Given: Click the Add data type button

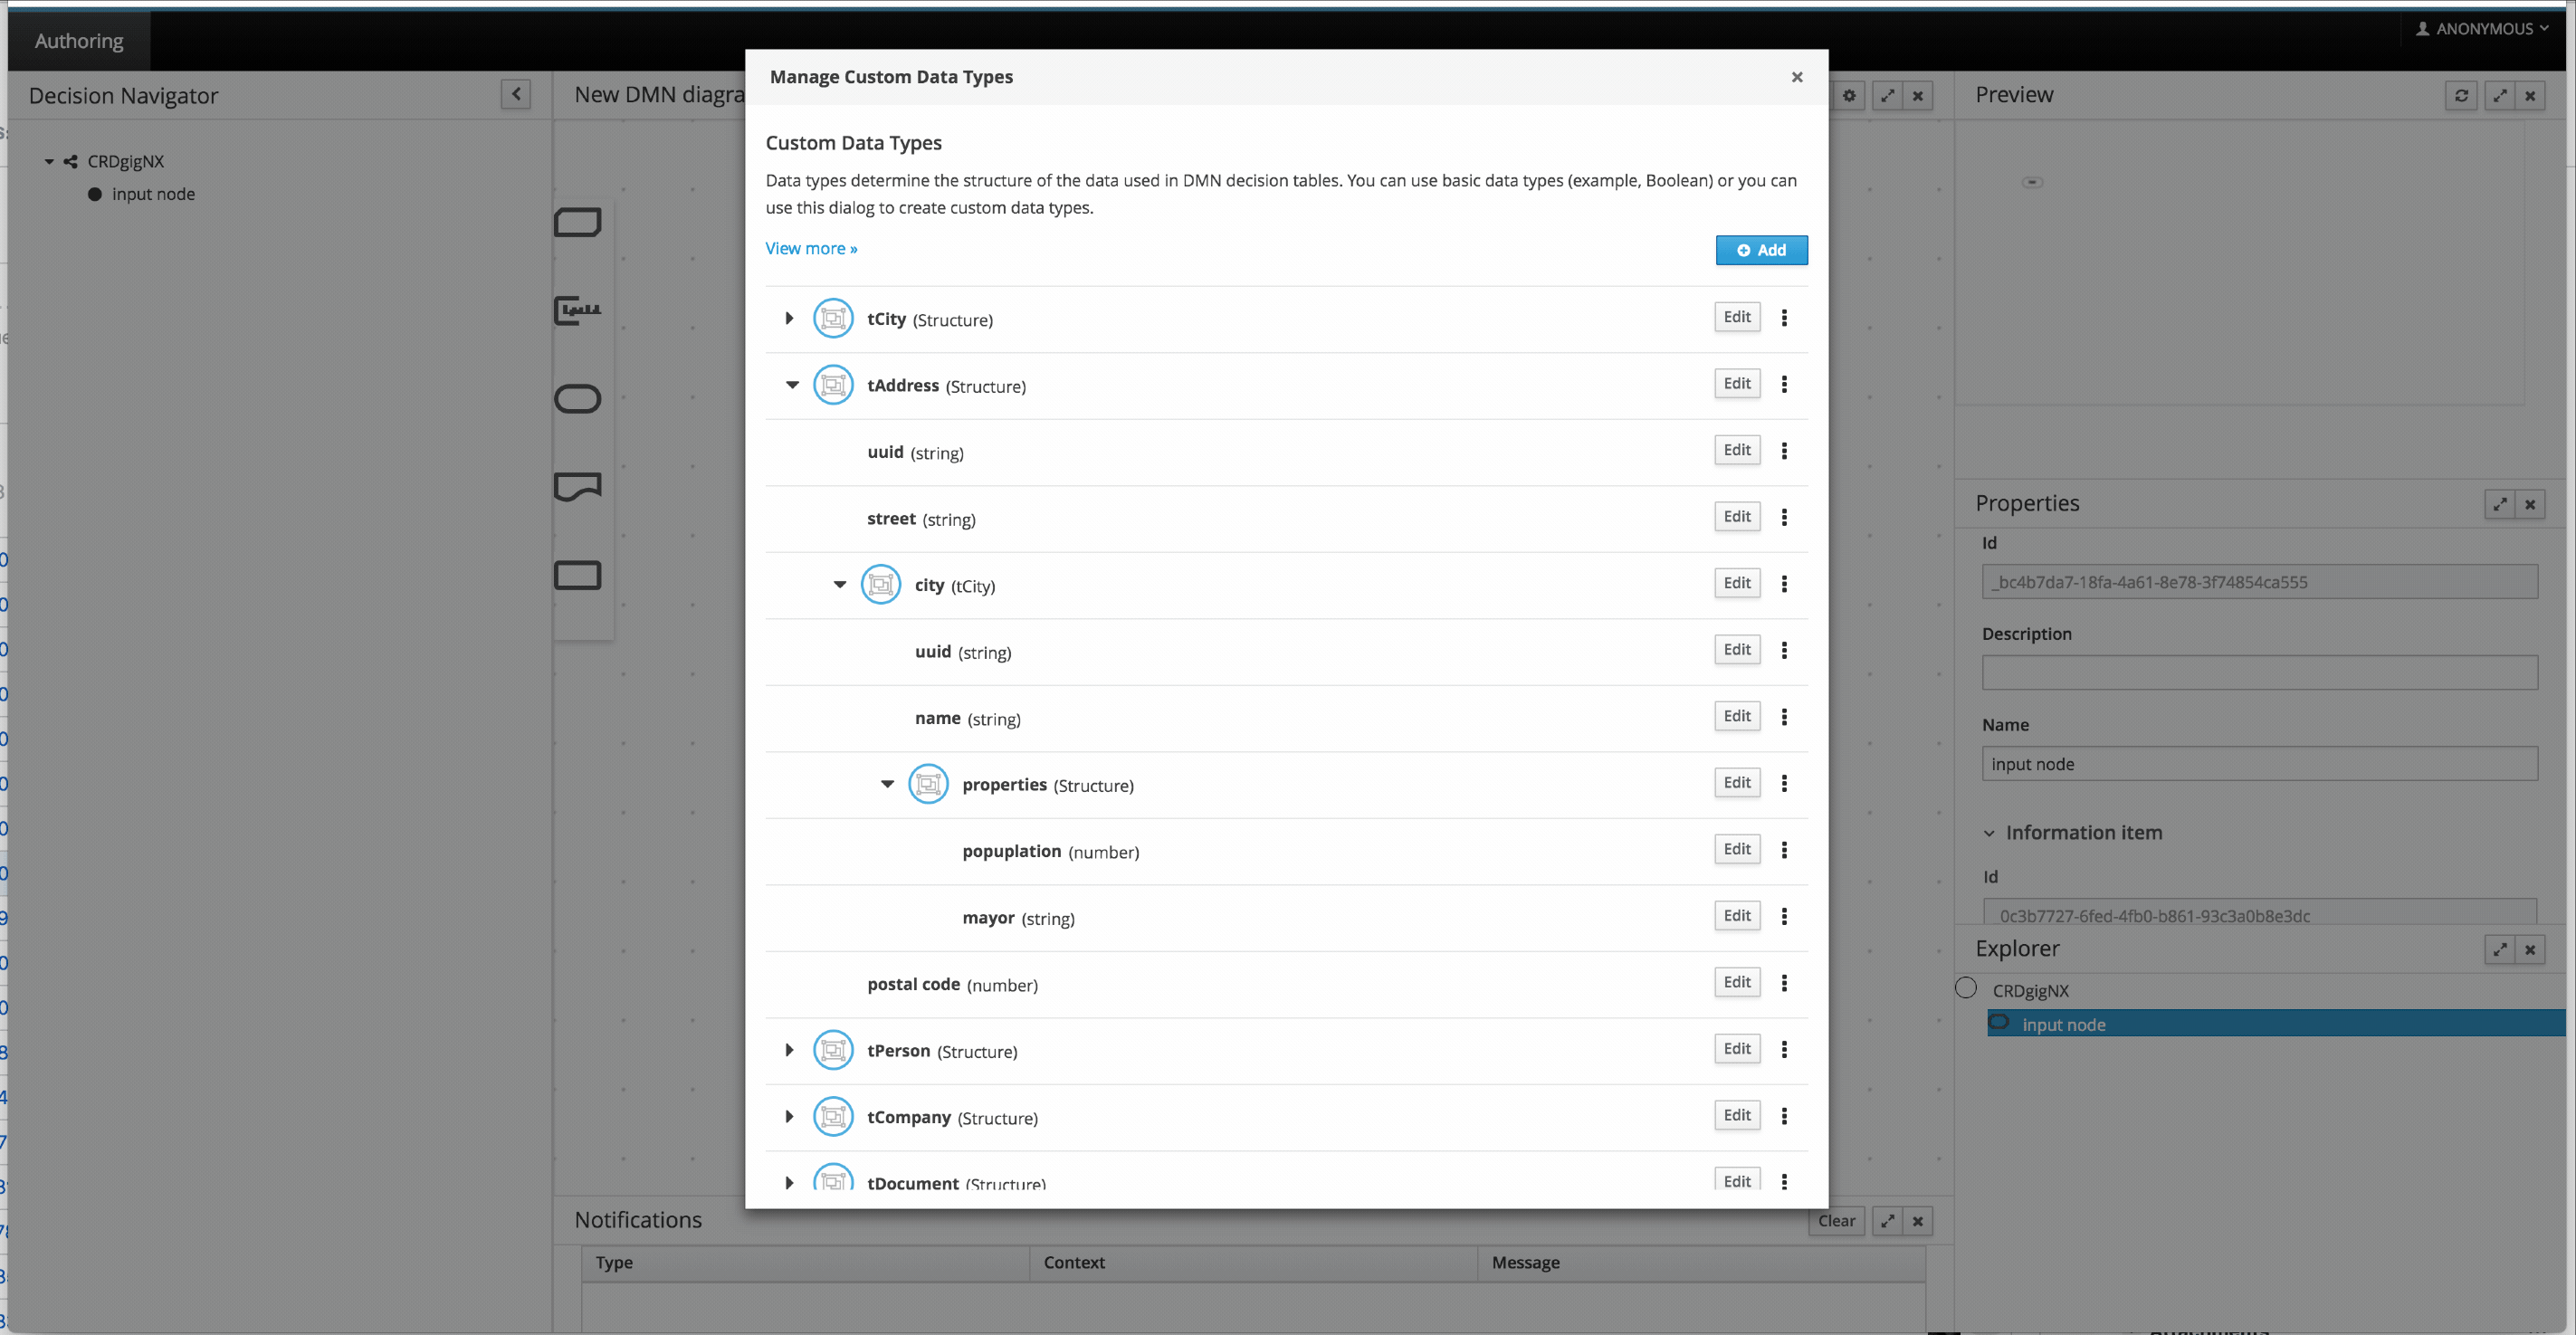Looking at the screenshot, I should [x=1761, y=250].
